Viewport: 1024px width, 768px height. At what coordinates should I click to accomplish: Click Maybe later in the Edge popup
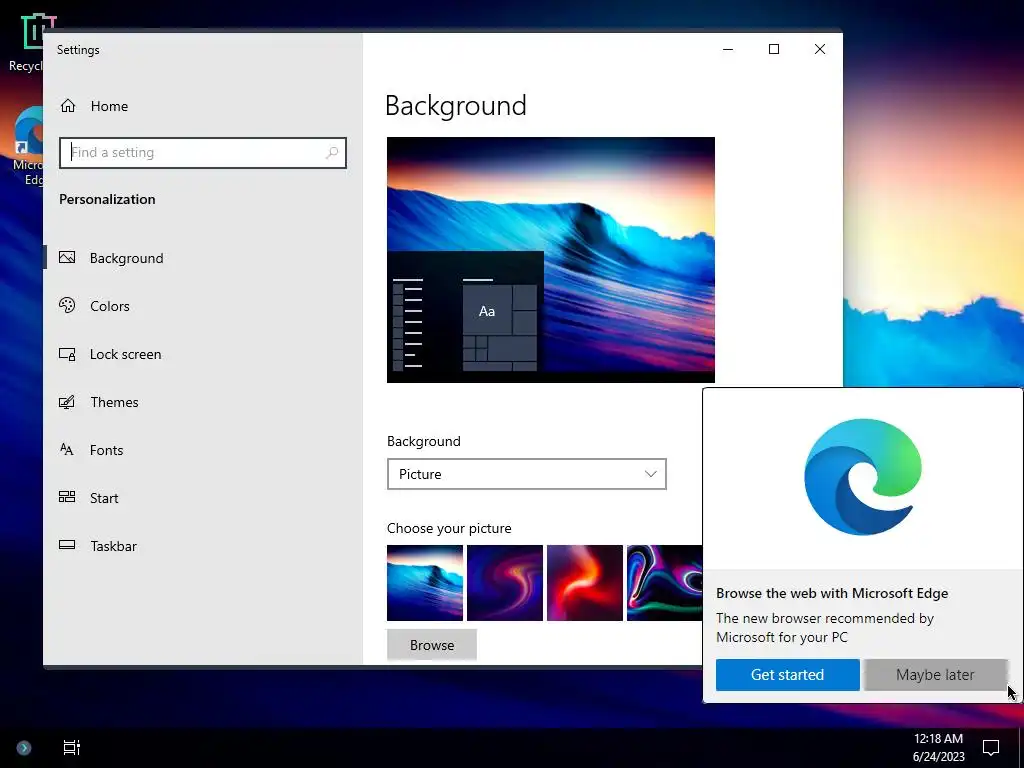(x=935, y=675)
